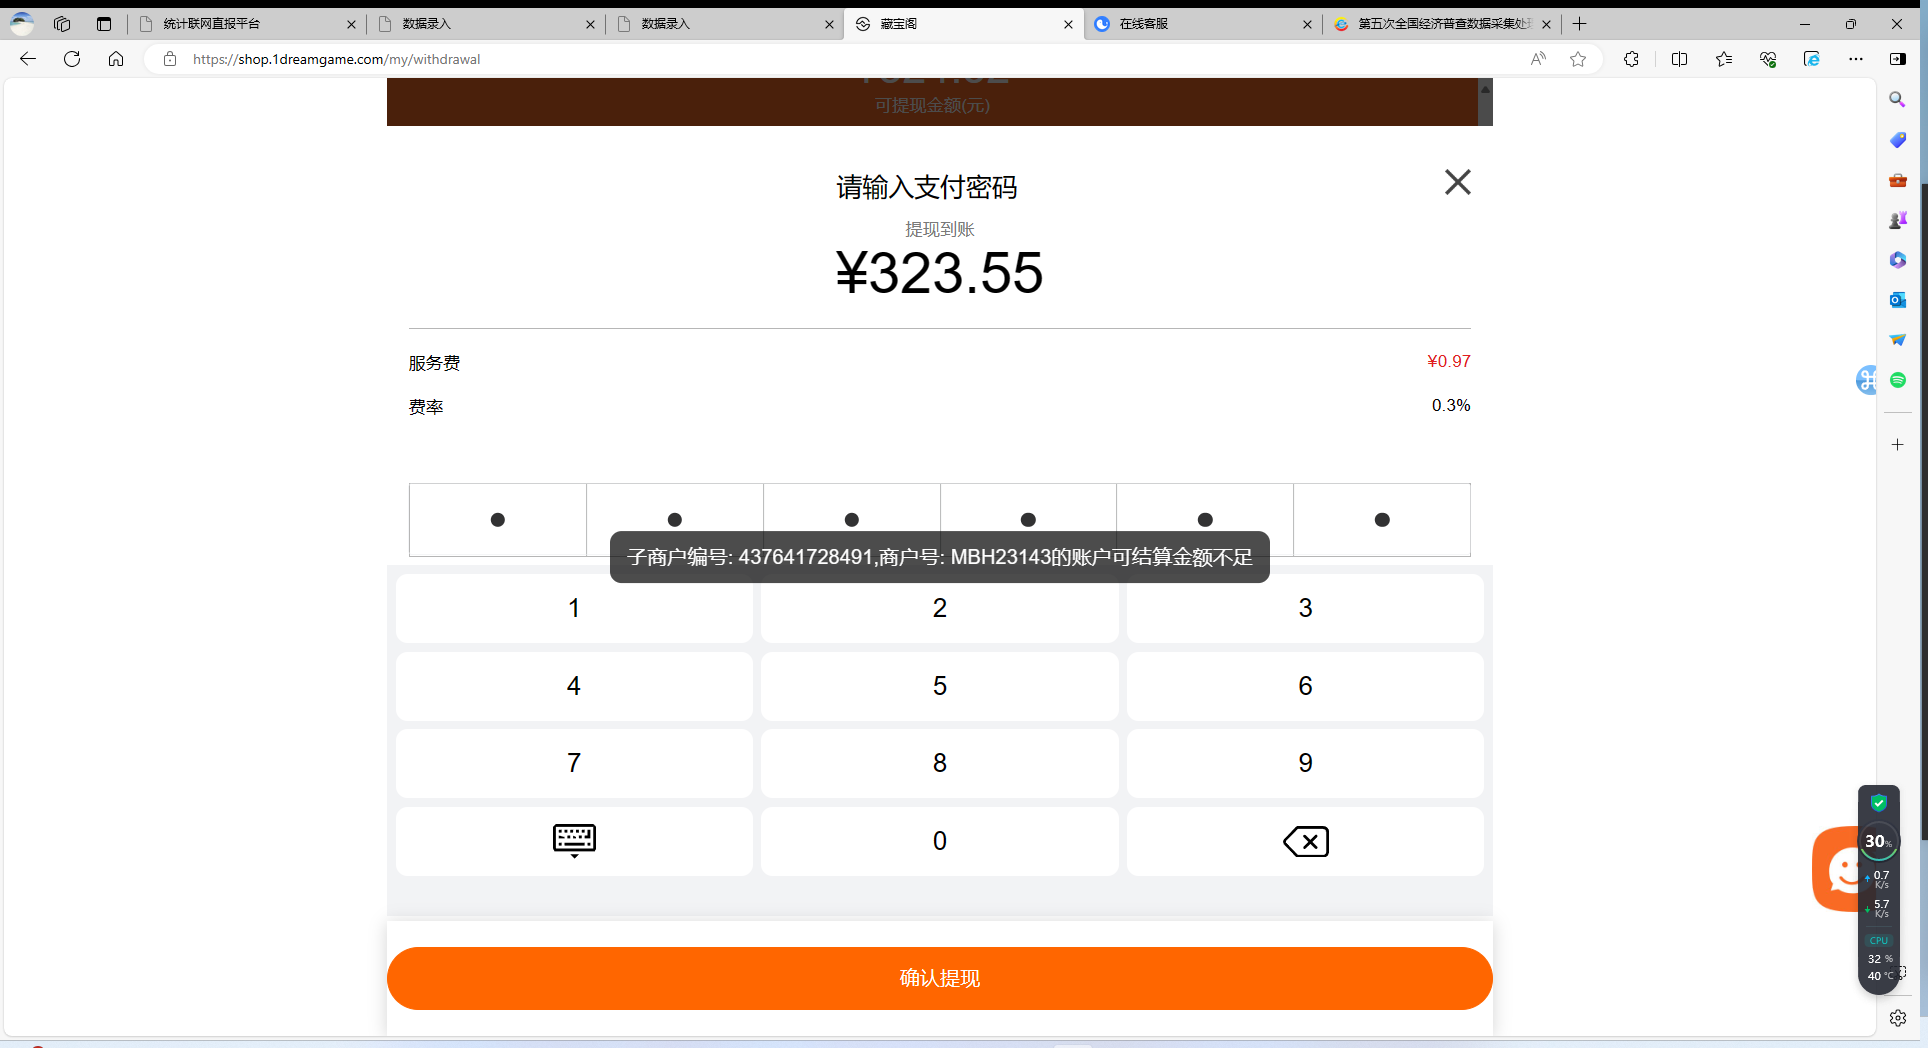
Task: Open Microsoft 365 in the sidebar
Action: pos(1897,260)
